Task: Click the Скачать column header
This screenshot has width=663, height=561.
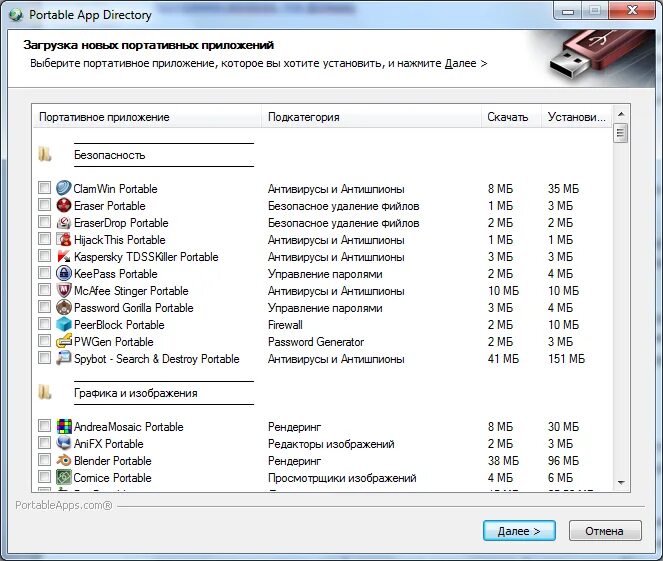Action: click(511, 117)
